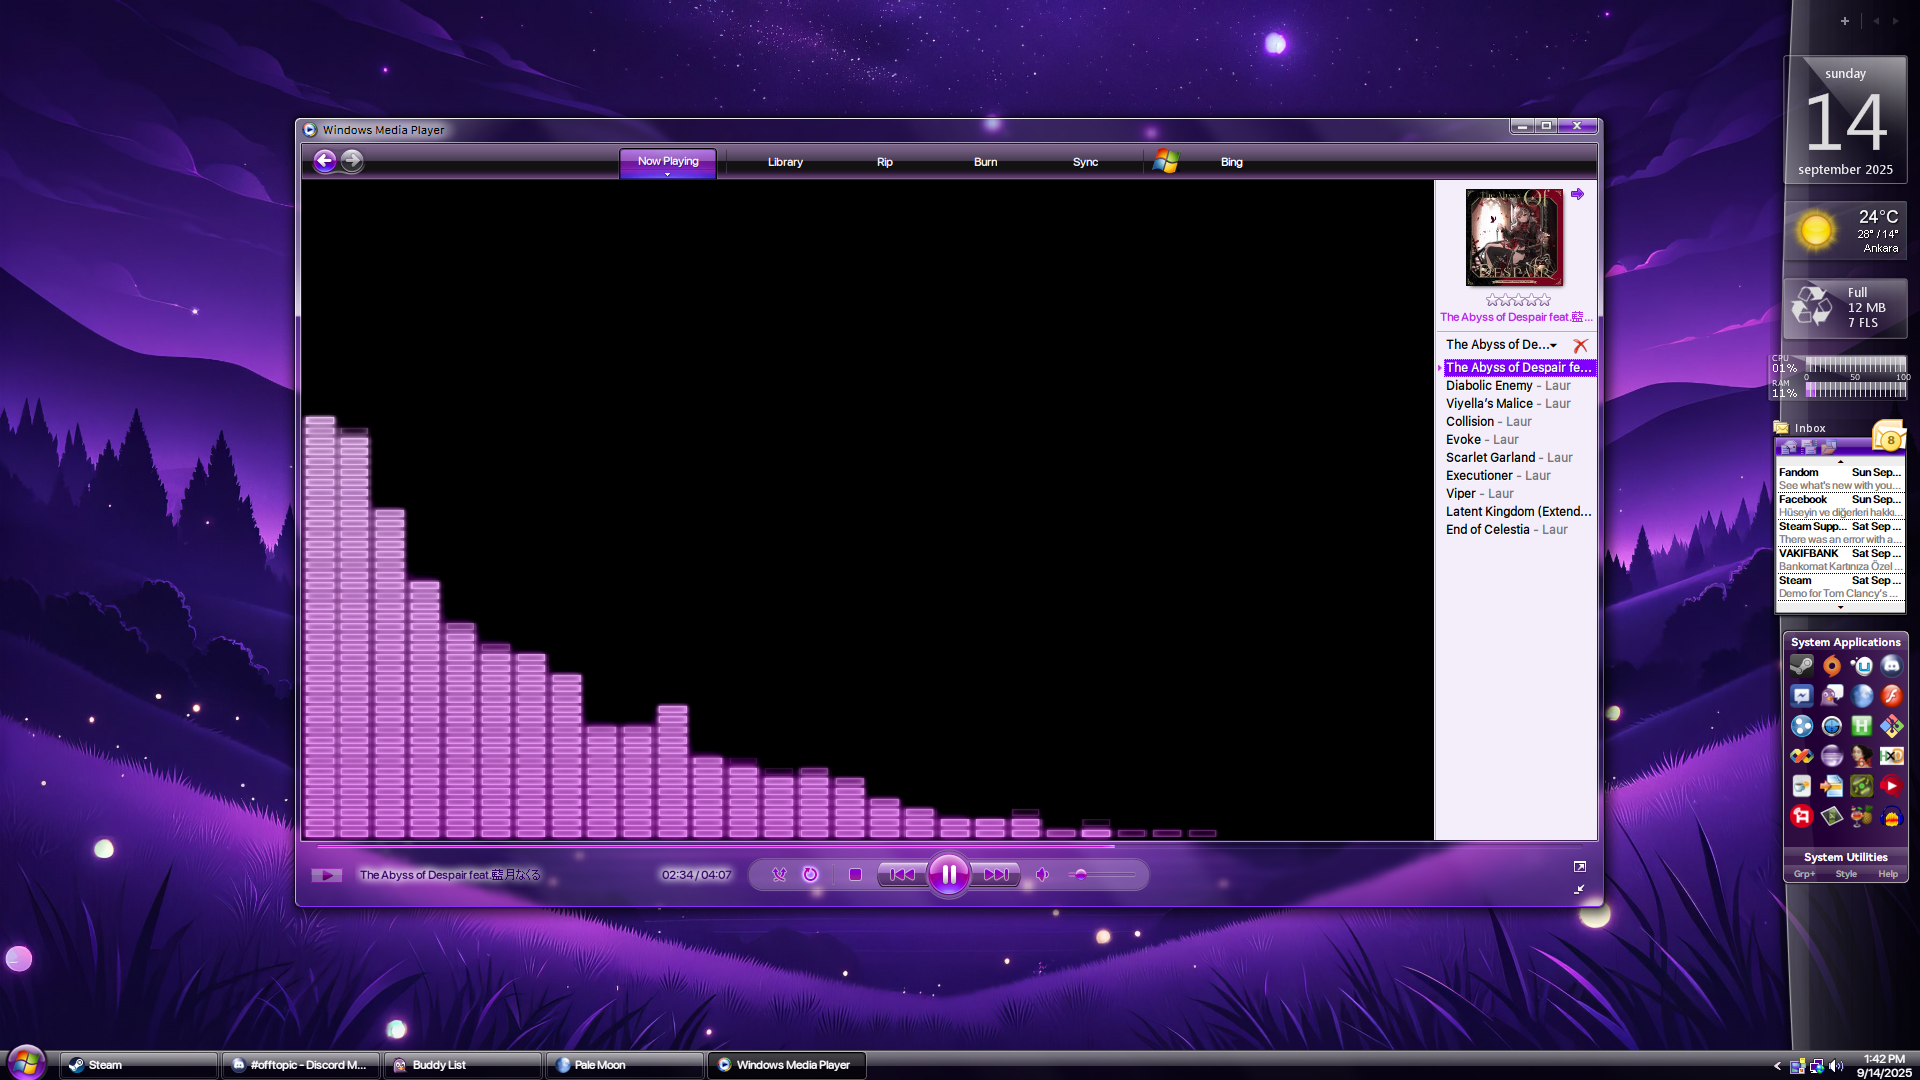The width and height of the screenshot is (1920, 1080).
Task: Open Steam from the System Applications gadget
Action: (1801, 666)
